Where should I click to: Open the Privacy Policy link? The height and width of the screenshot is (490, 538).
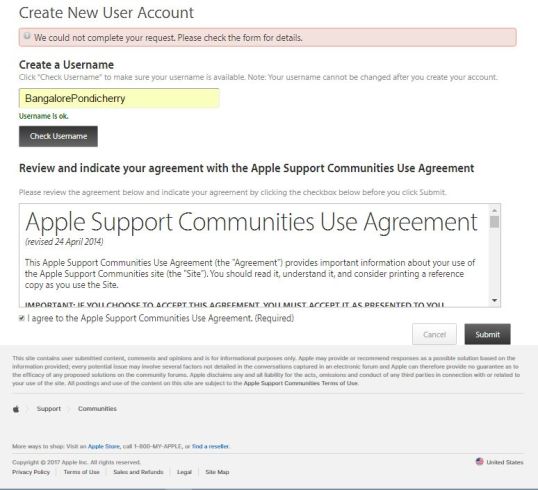[x=31, y=472]
